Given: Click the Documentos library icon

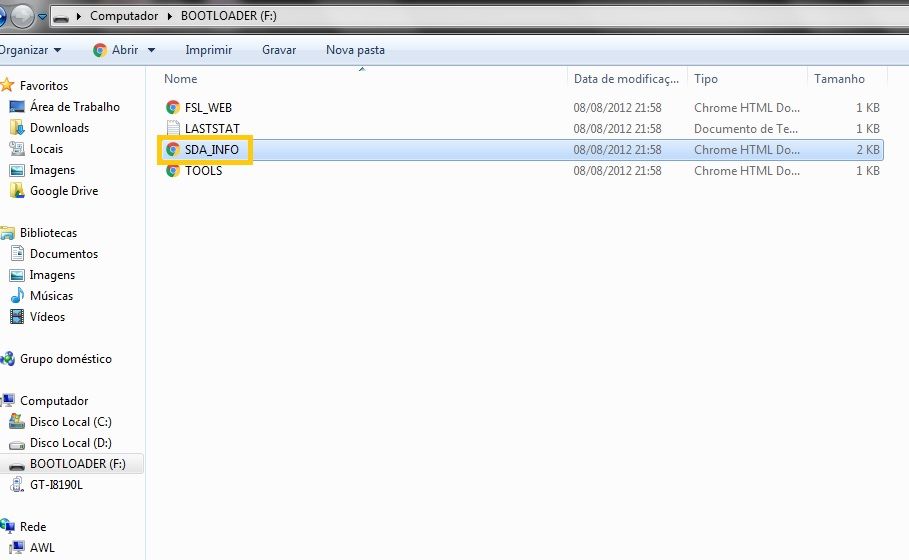Looking at the screenshot, I should 17,253.
